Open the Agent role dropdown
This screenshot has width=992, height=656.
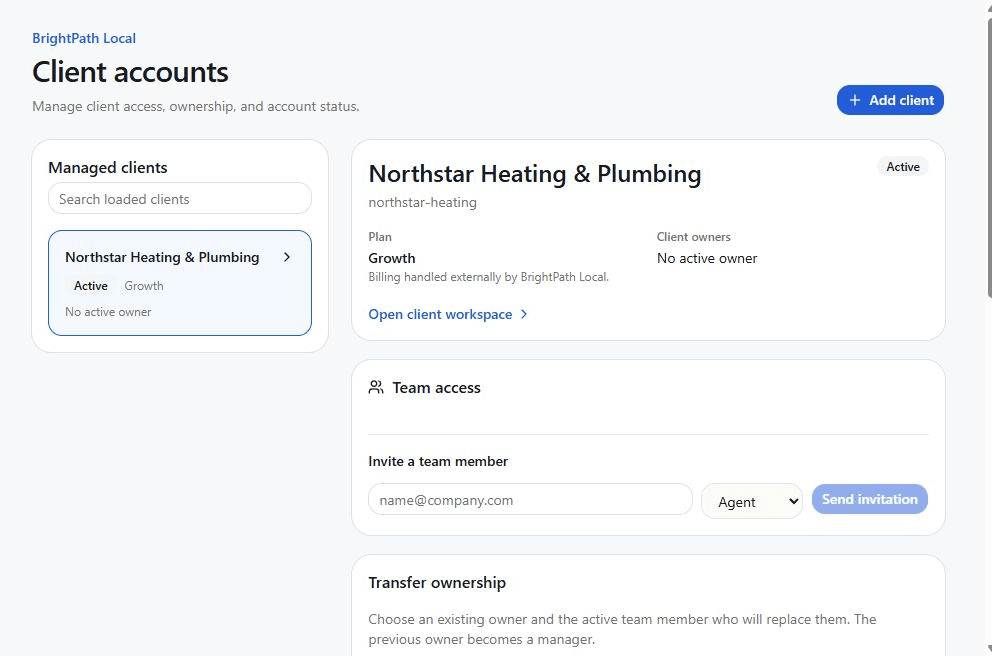(752, 502)
